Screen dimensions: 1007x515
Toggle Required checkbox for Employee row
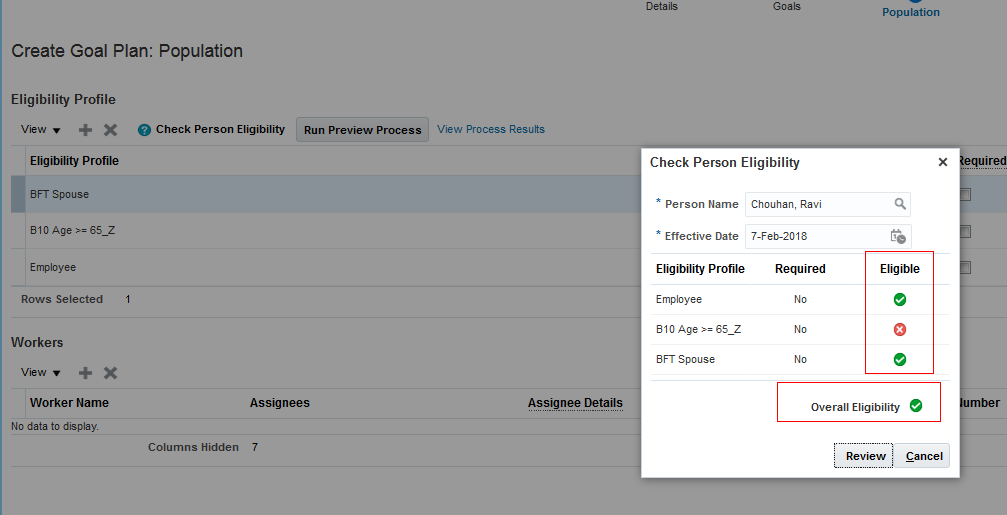tap(965, 267)
